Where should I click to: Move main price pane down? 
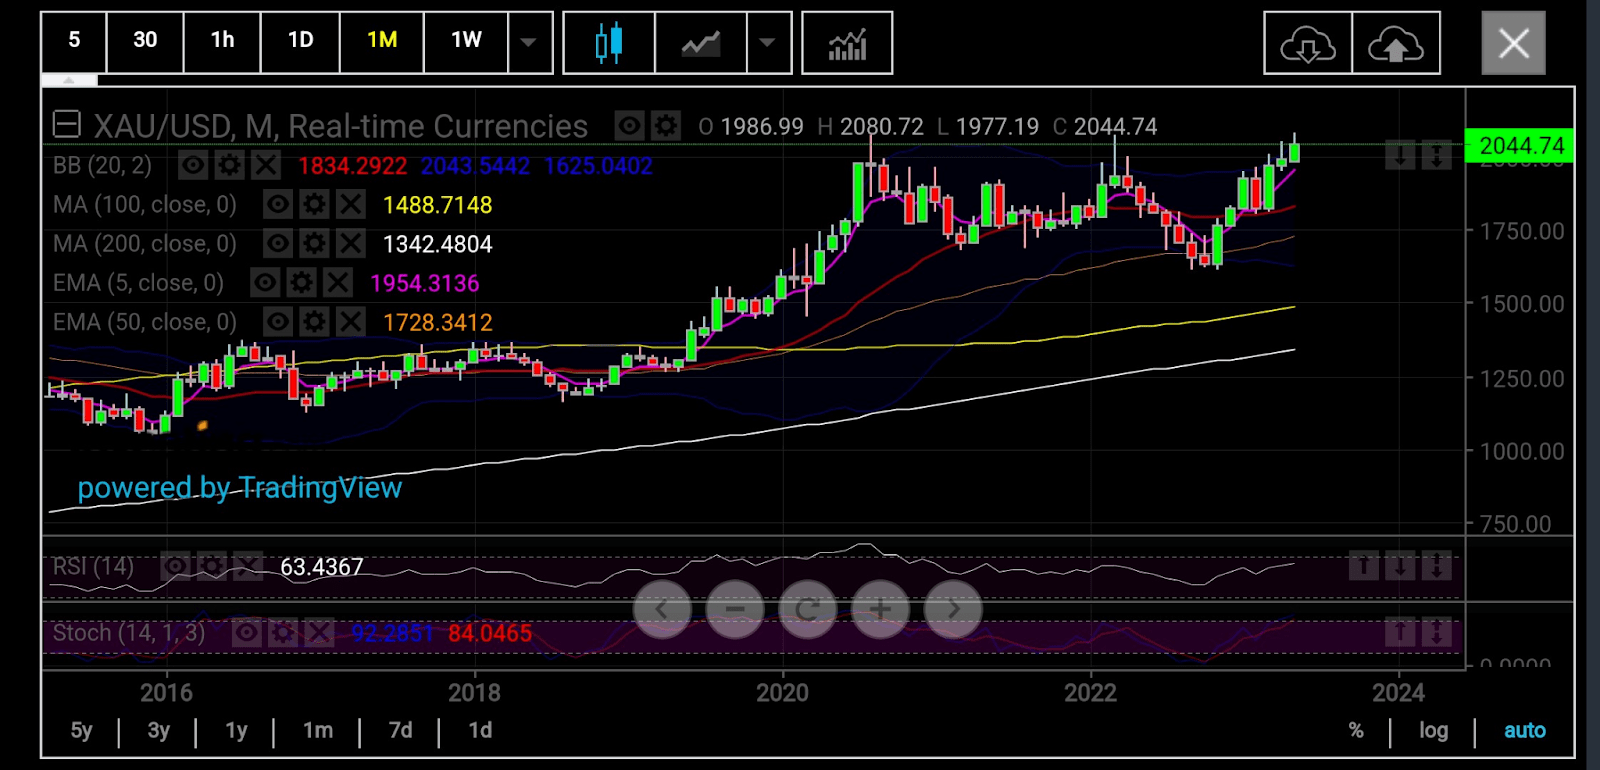click(x=1400, y=156)
